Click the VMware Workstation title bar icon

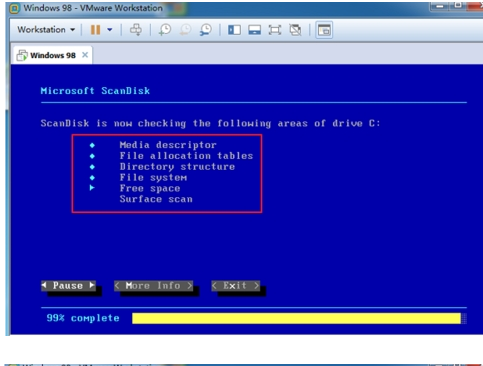click(x=14, y=8)
